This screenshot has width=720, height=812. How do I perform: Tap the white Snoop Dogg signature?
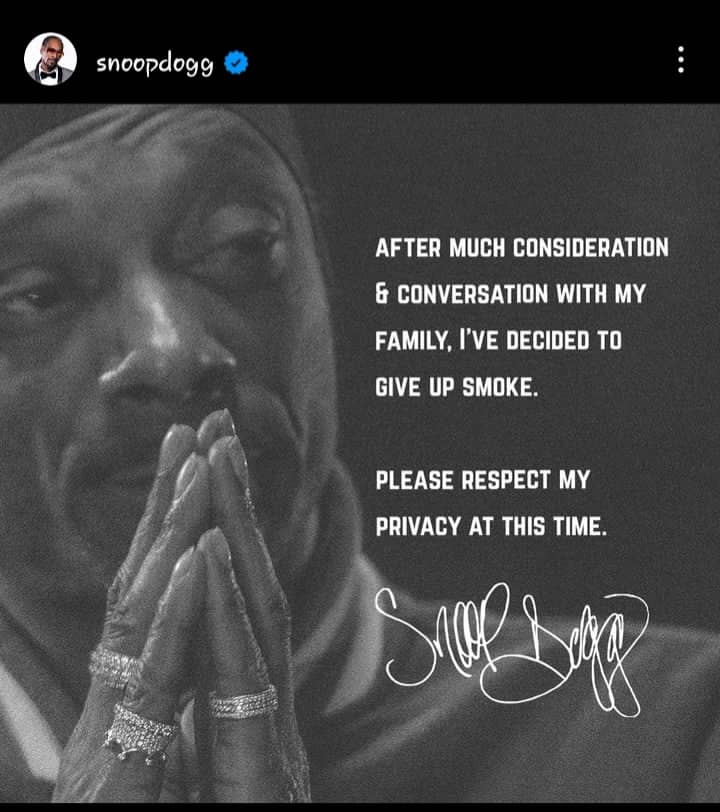(510, 648)
